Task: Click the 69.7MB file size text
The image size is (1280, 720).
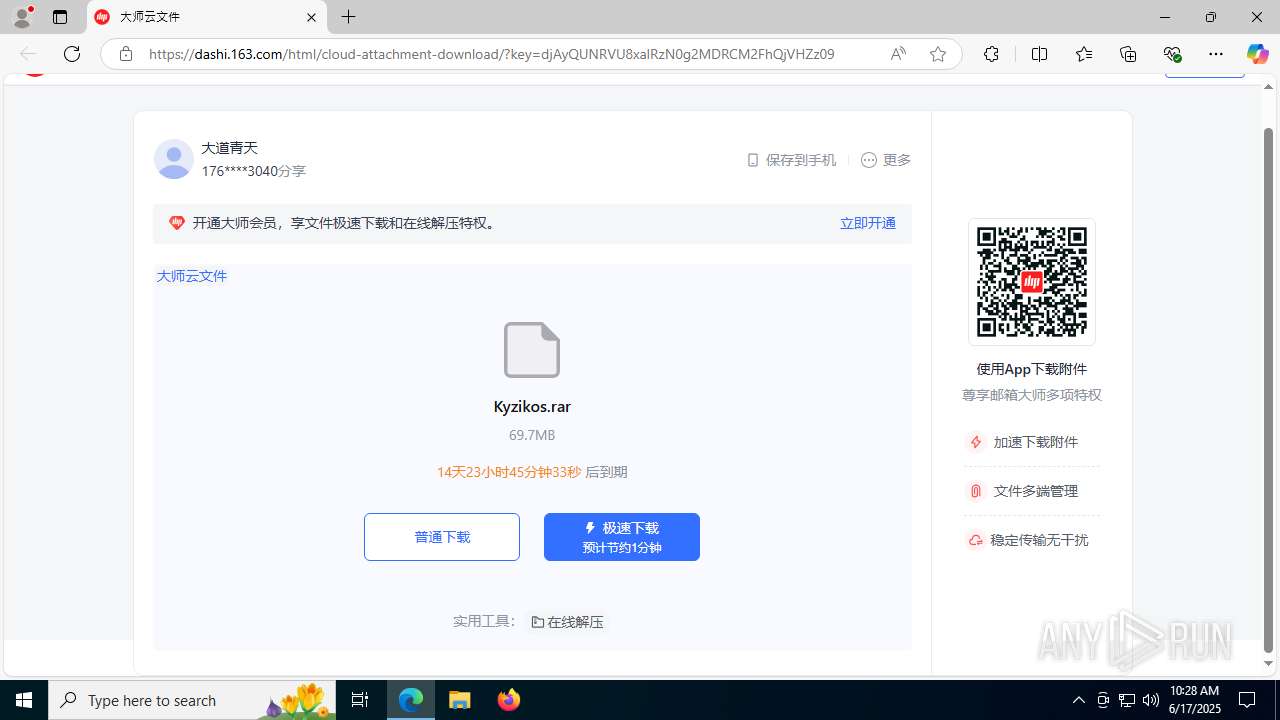Action: pyautogui.click(x=532, y=435)
